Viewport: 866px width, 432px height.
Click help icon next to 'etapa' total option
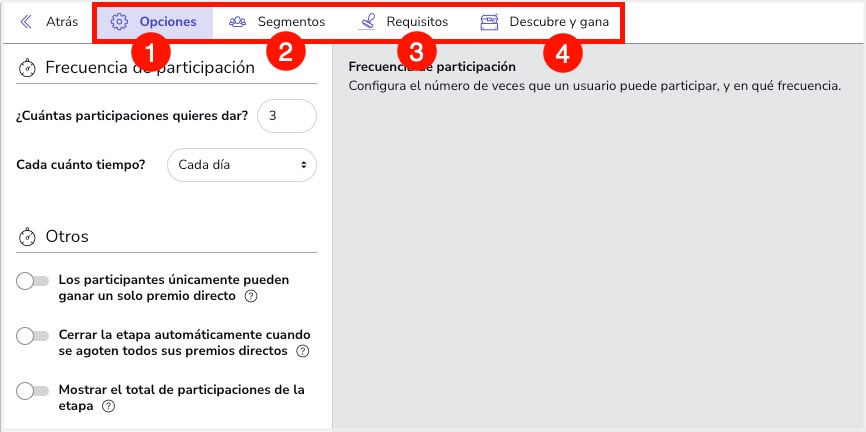point(108,407)
